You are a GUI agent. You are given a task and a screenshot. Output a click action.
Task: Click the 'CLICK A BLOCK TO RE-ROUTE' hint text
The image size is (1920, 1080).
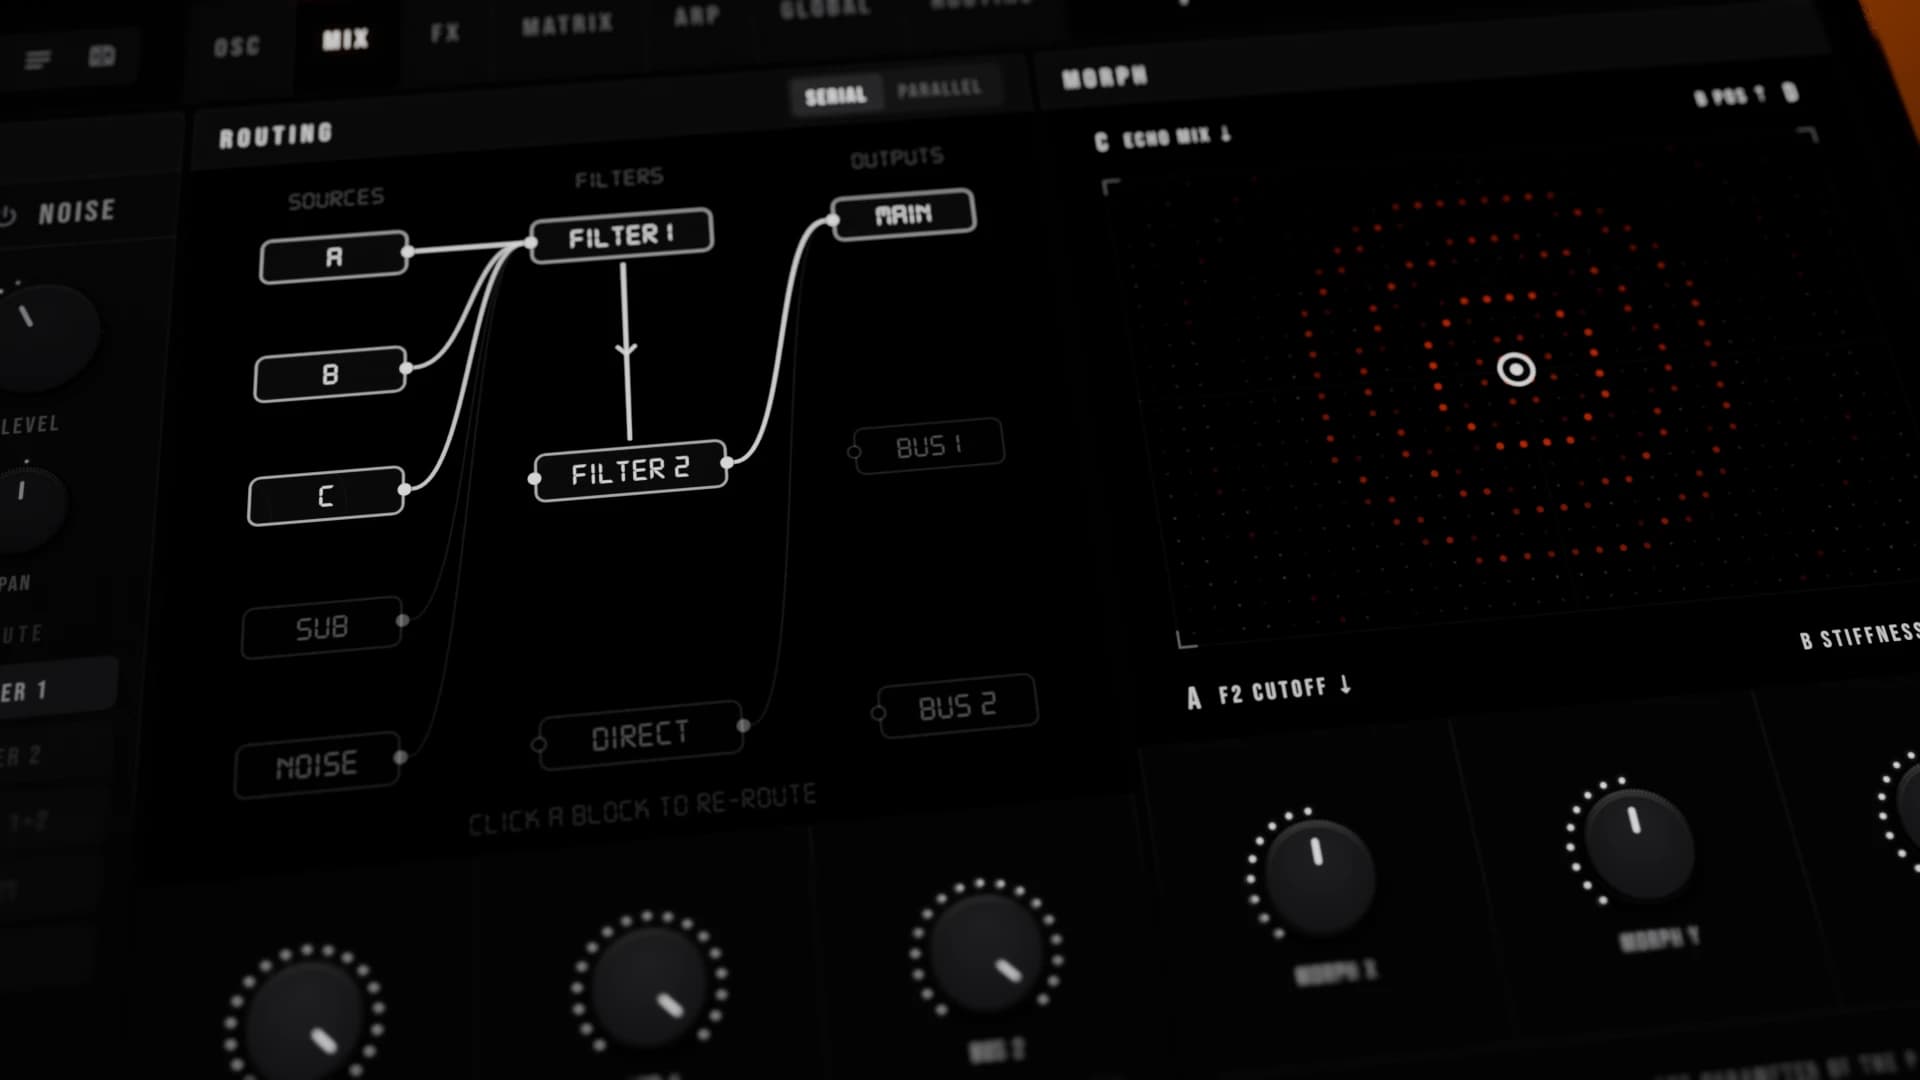click(x=643, y=809)
